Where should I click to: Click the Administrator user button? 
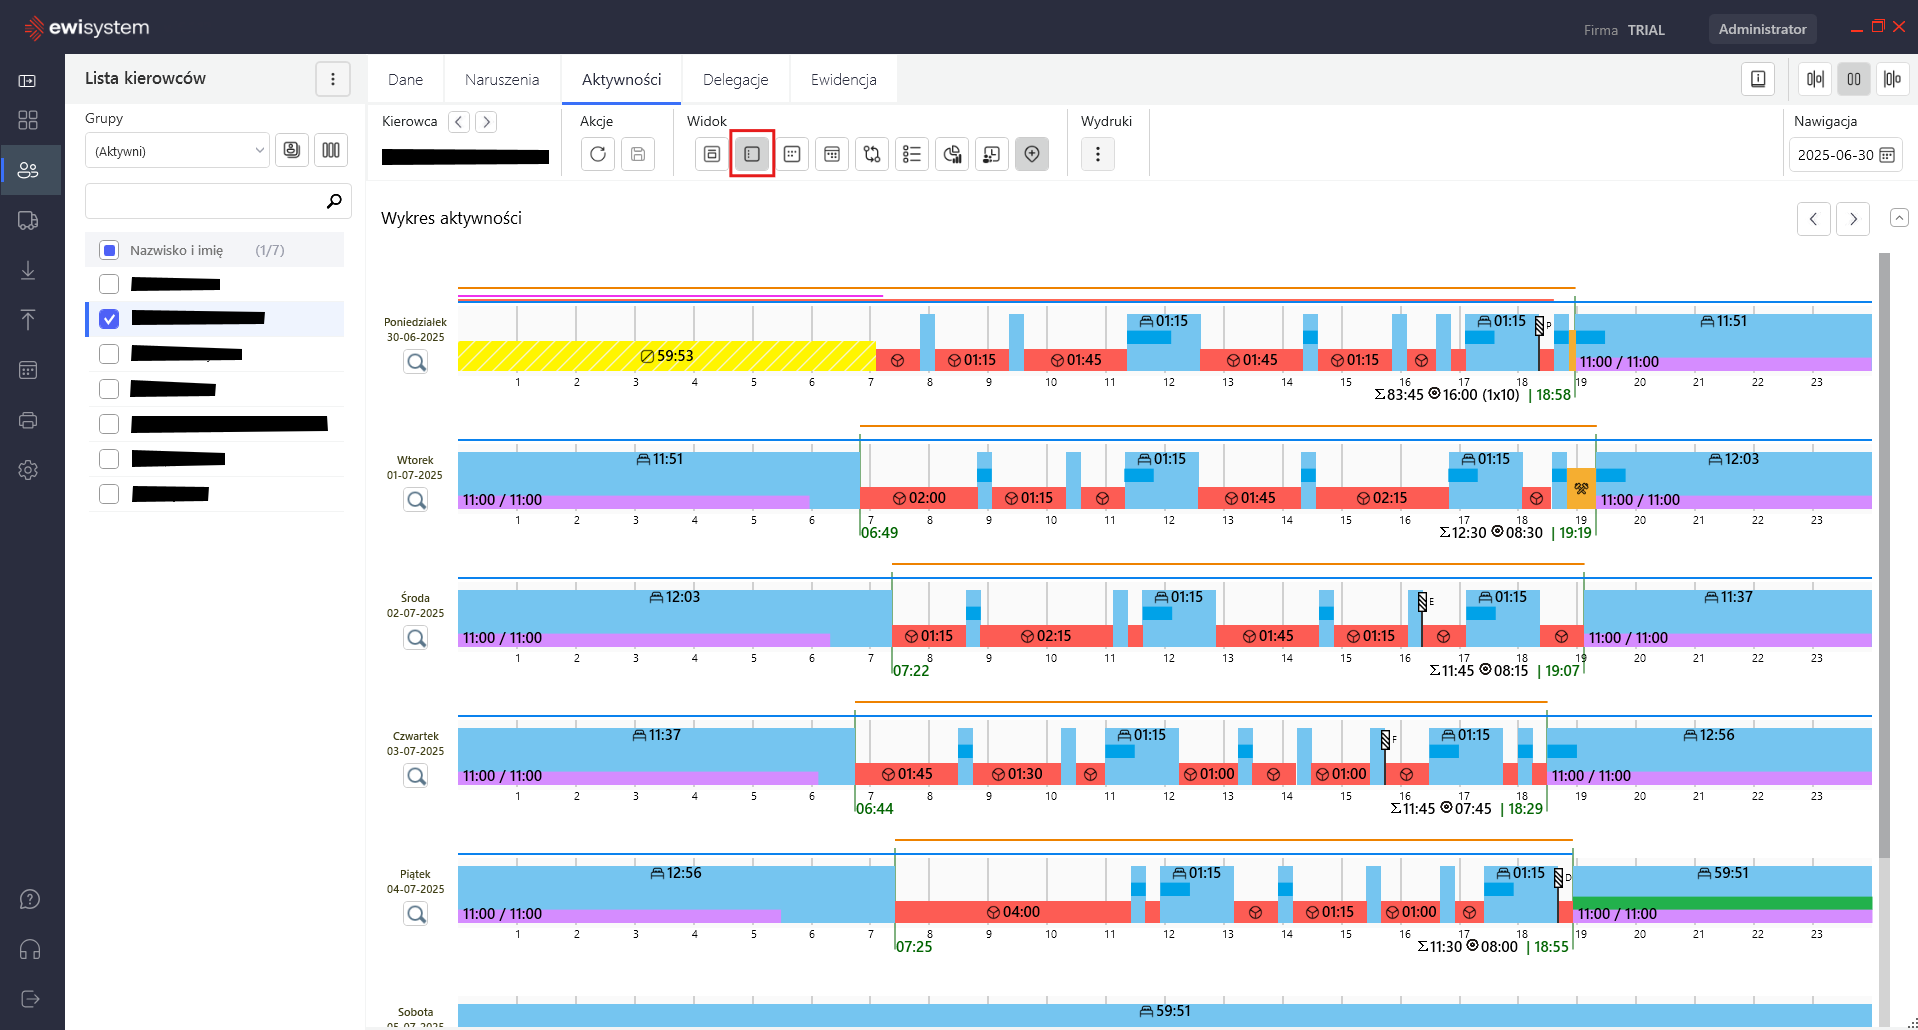coord(1762,29)
